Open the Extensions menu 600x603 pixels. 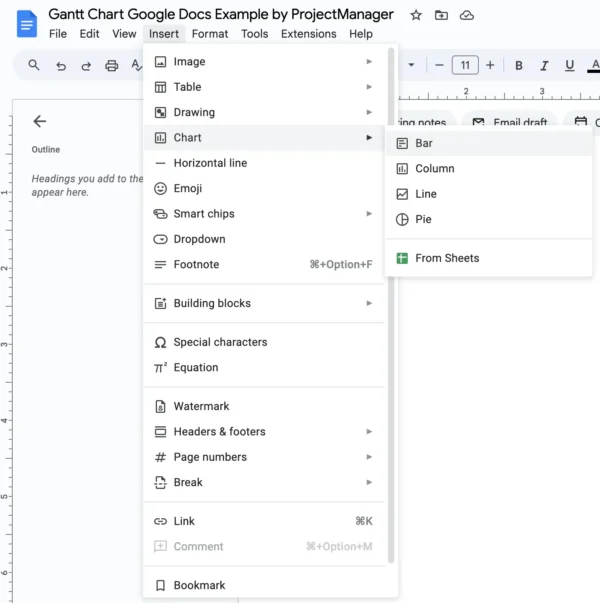coord(308,34)
